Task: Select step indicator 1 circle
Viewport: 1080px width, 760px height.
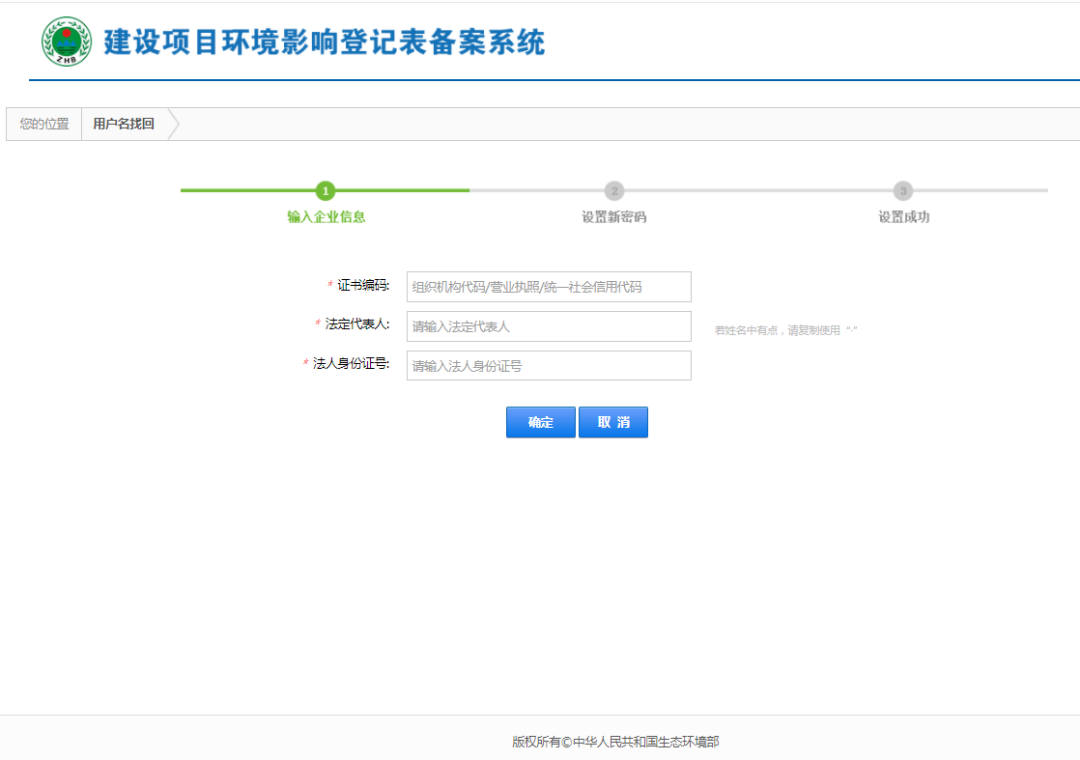Action: click(327, 190)
